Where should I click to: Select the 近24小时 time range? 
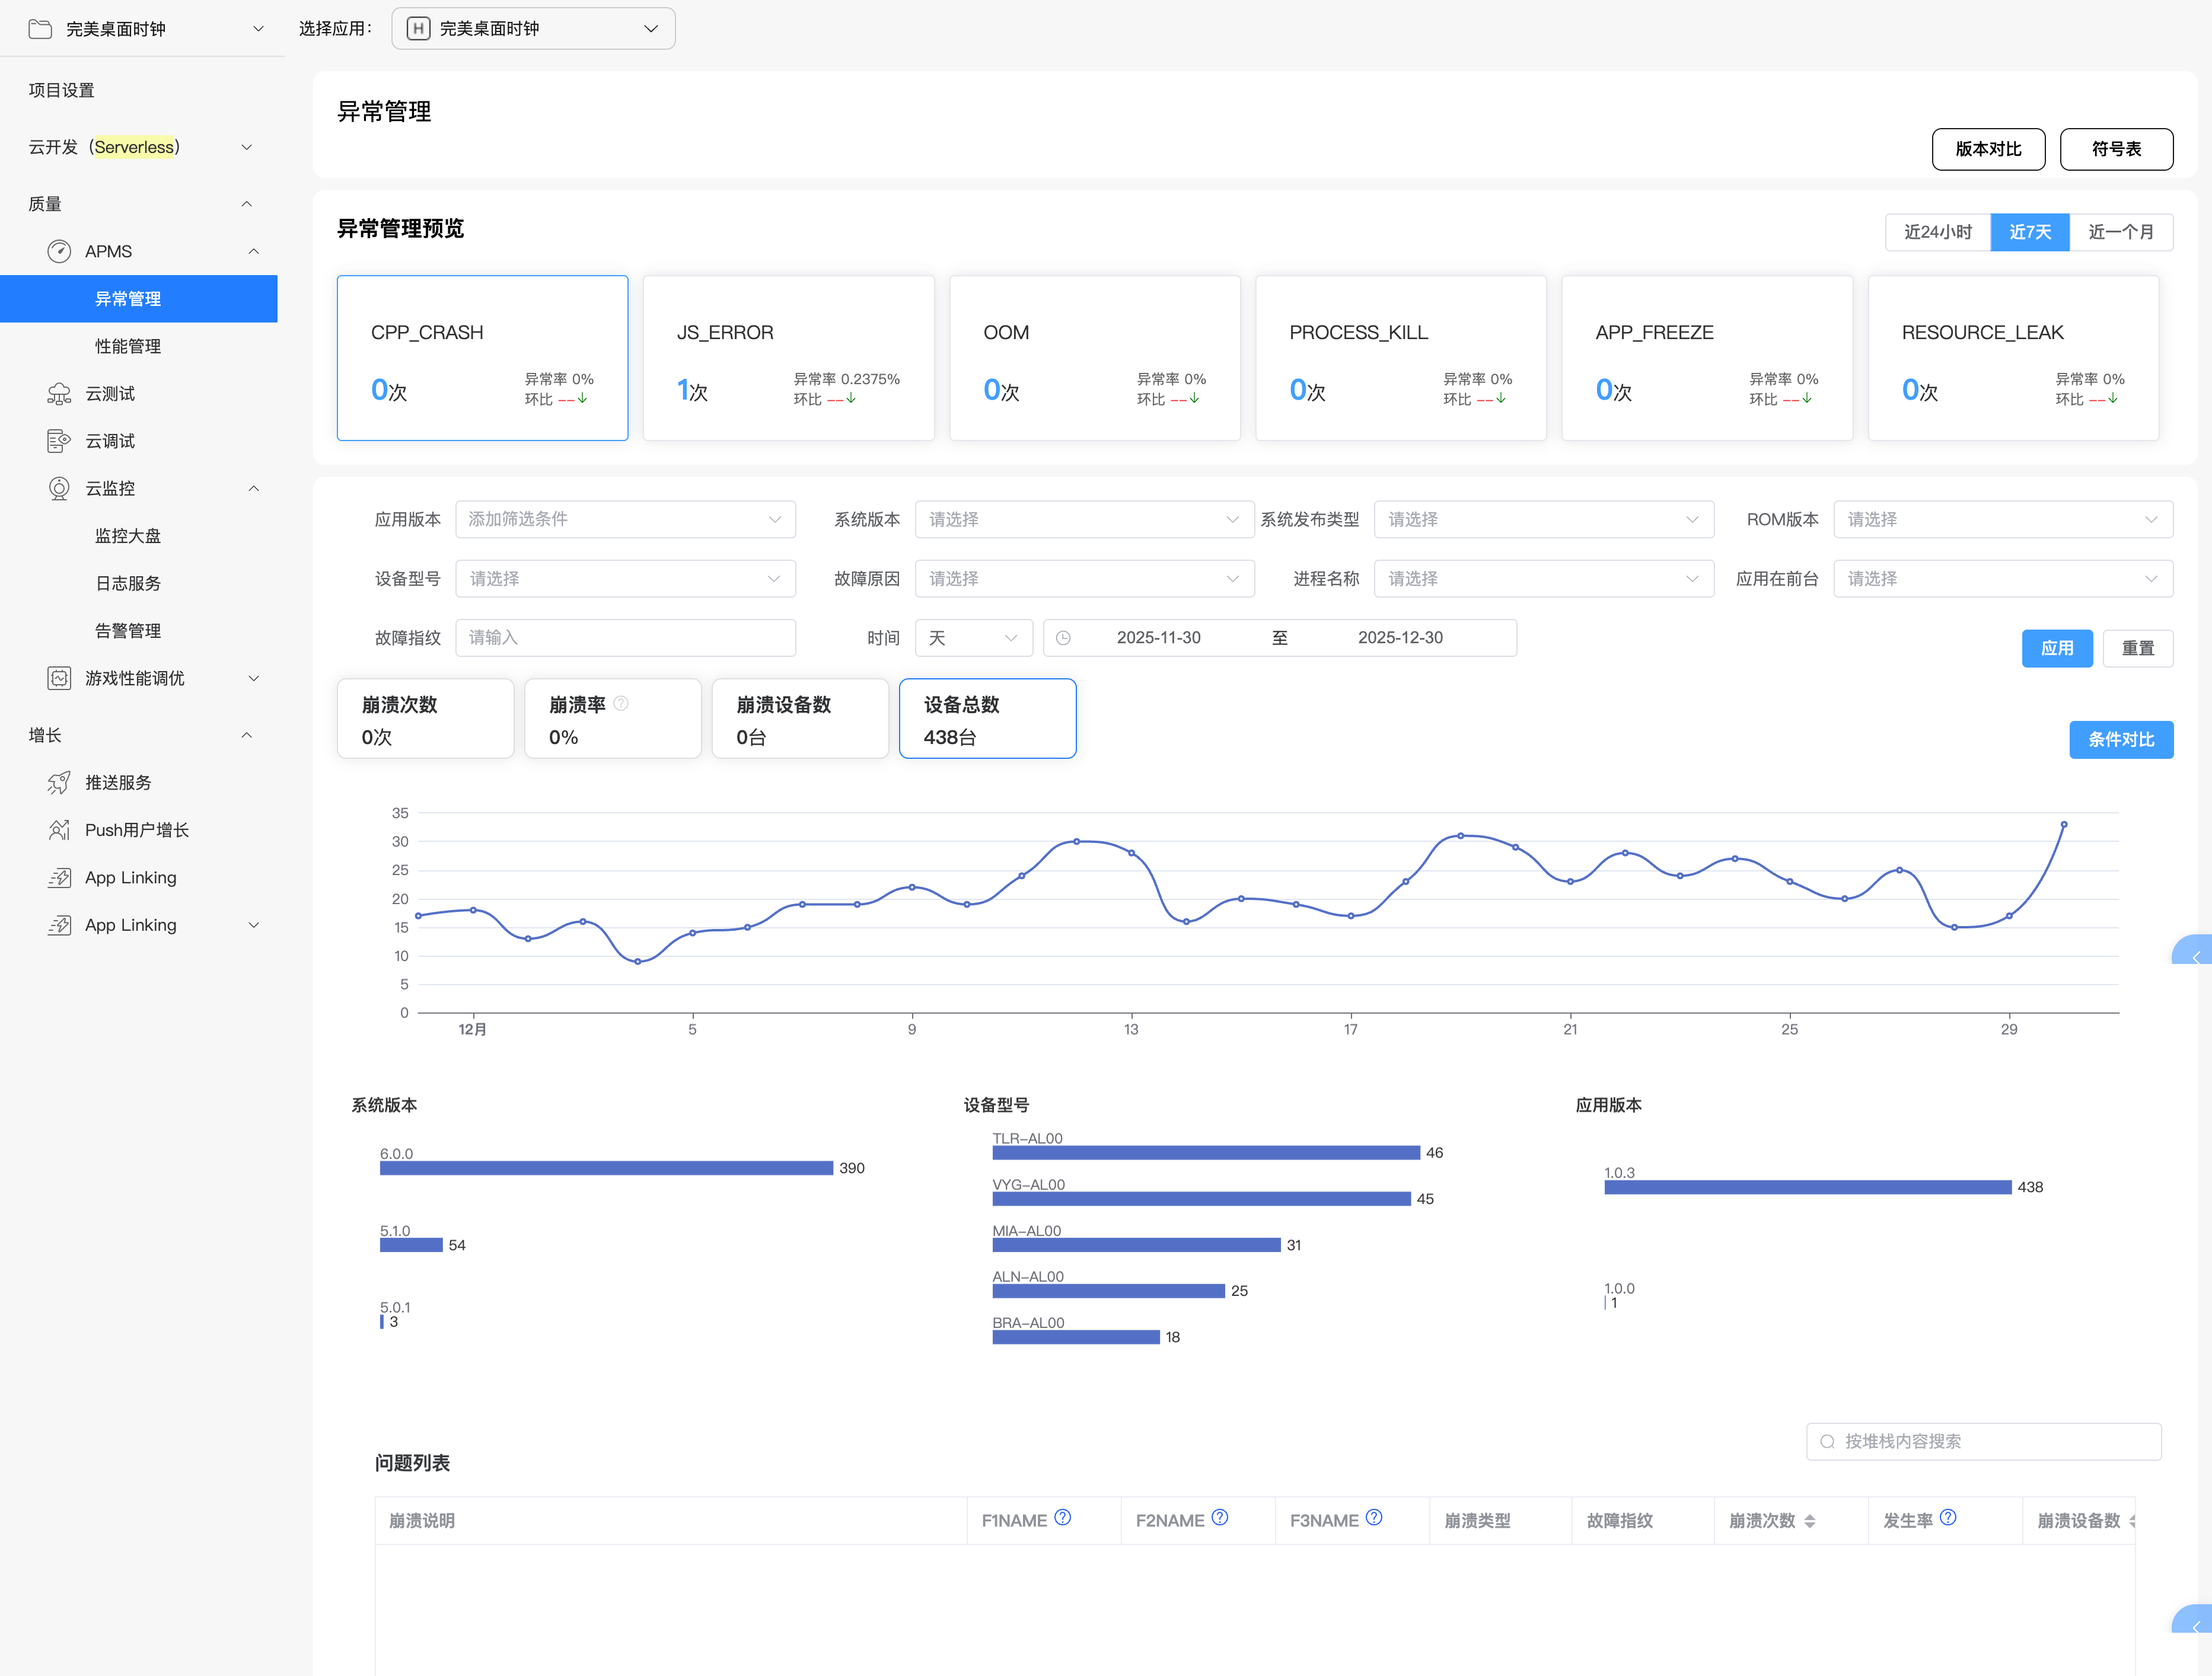pos(1937,232)
